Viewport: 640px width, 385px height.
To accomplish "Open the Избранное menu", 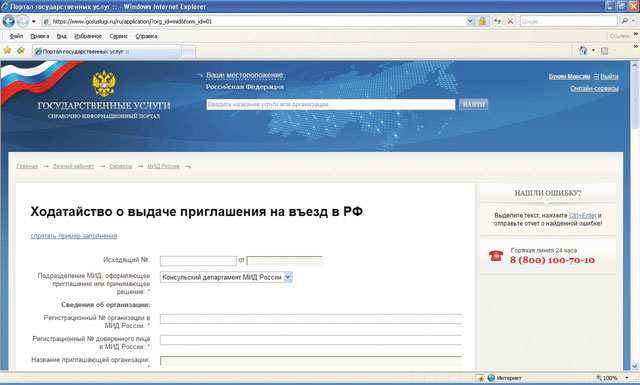I will [88, 36].
